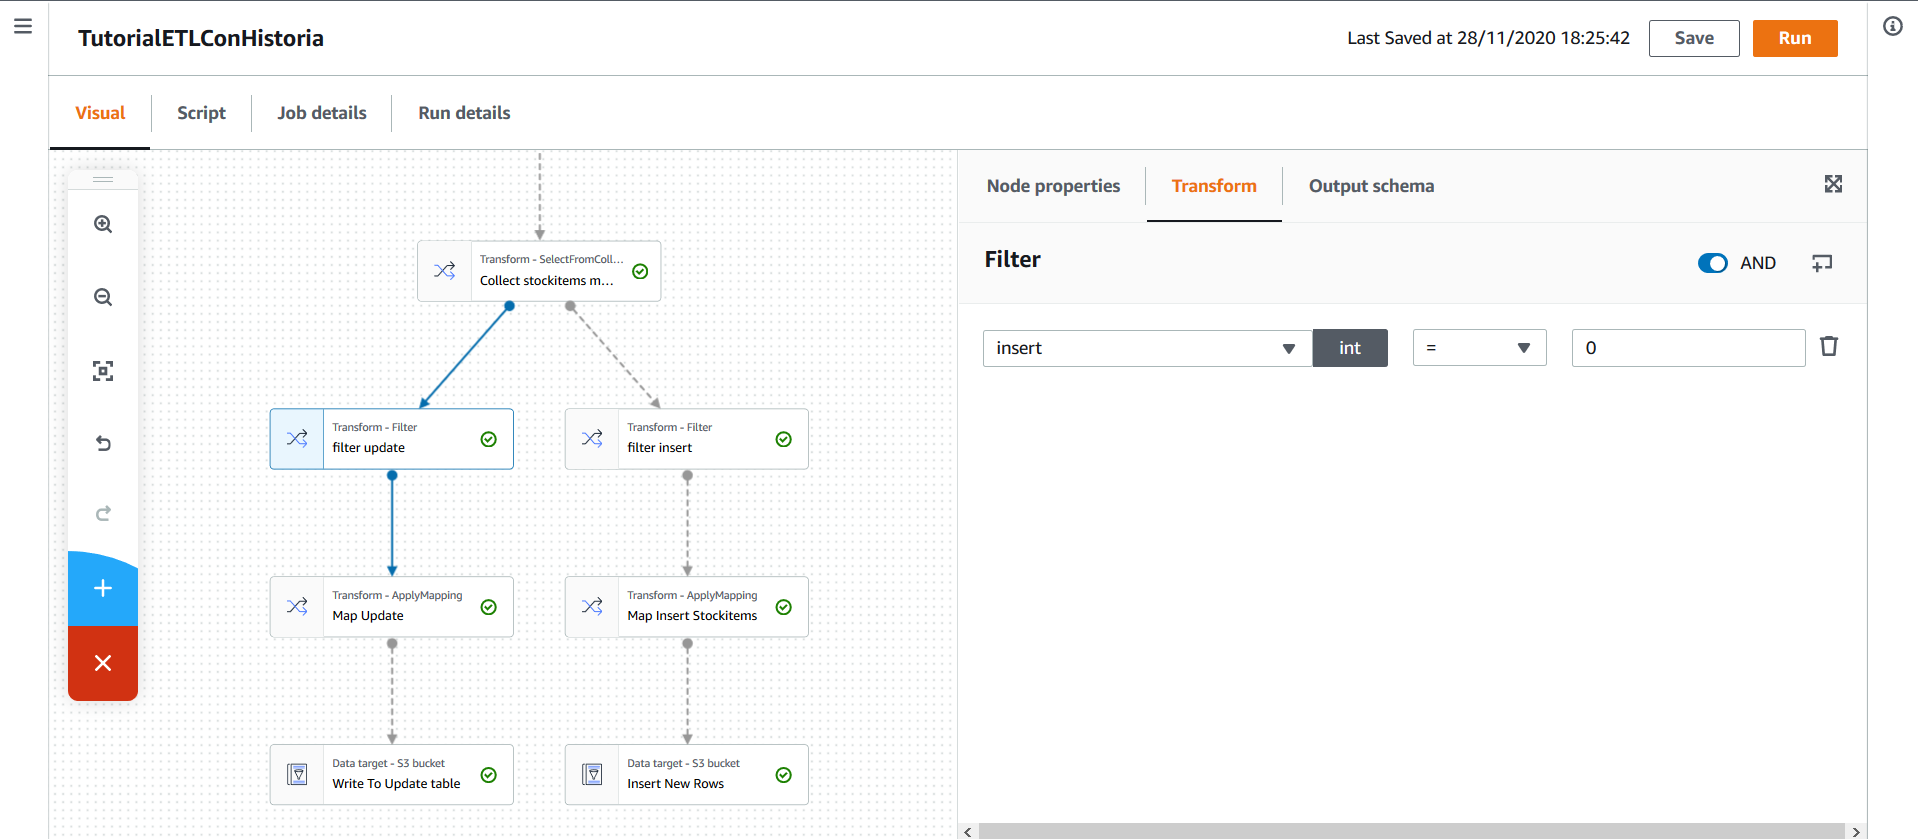Click the int type badge
Viewport: 1918px width, 839px height.
[x=1350, y=348]
